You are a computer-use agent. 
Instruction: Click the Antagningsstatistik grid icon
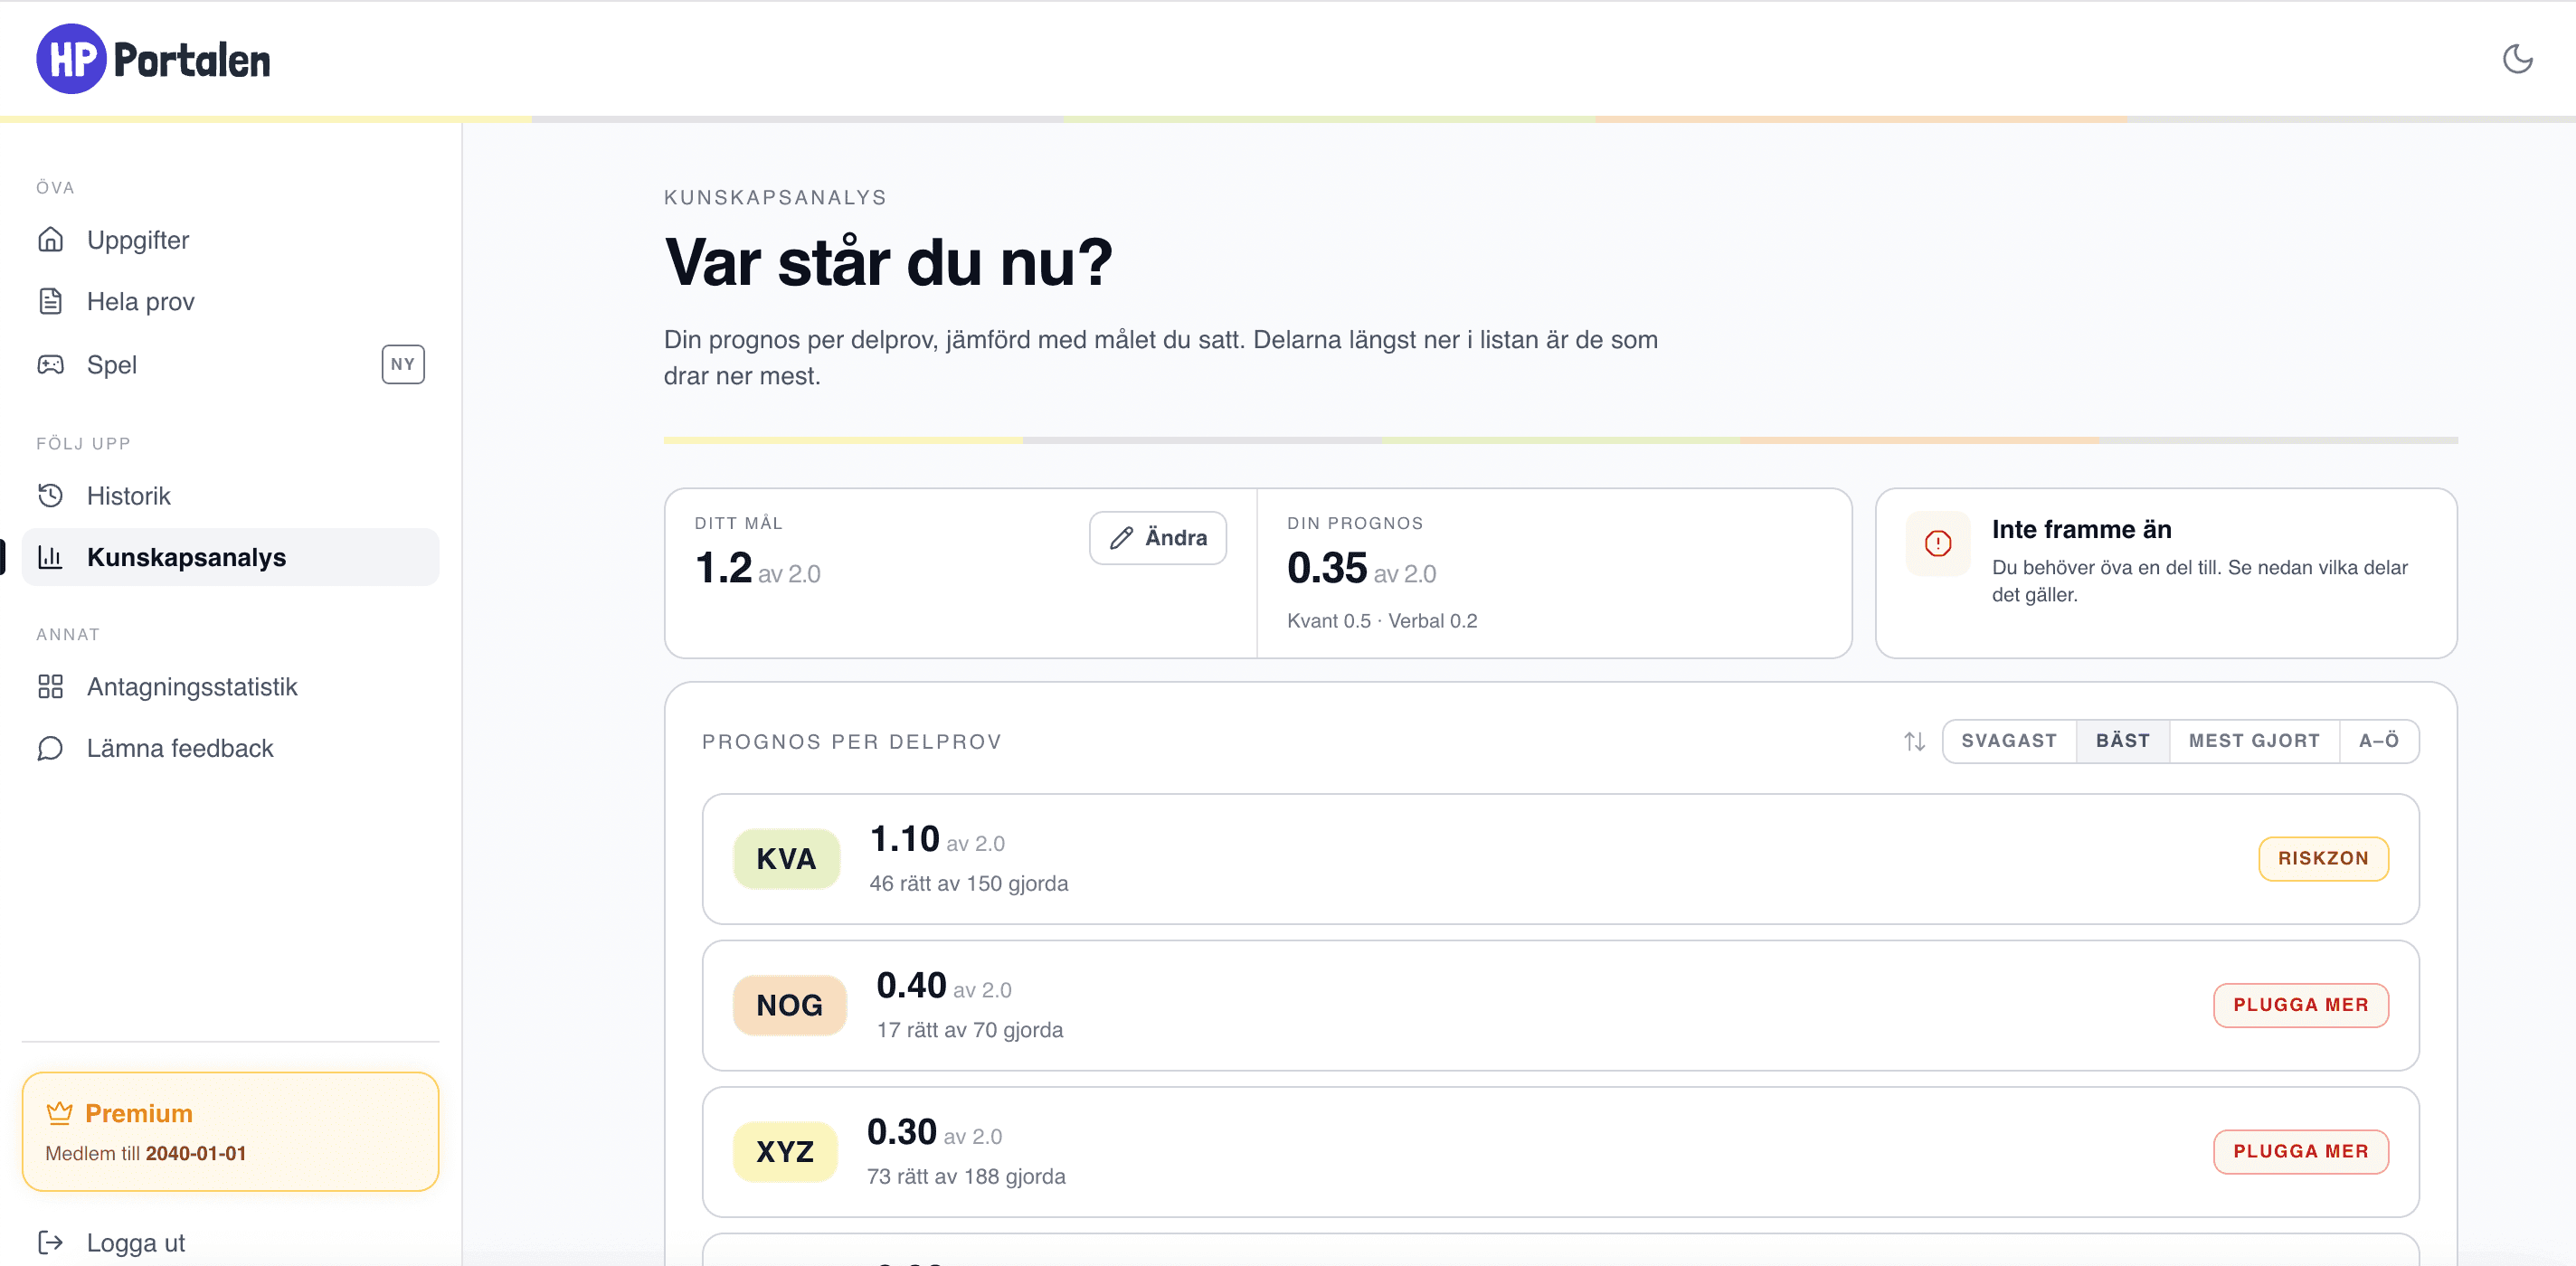(x=50, y=686)
